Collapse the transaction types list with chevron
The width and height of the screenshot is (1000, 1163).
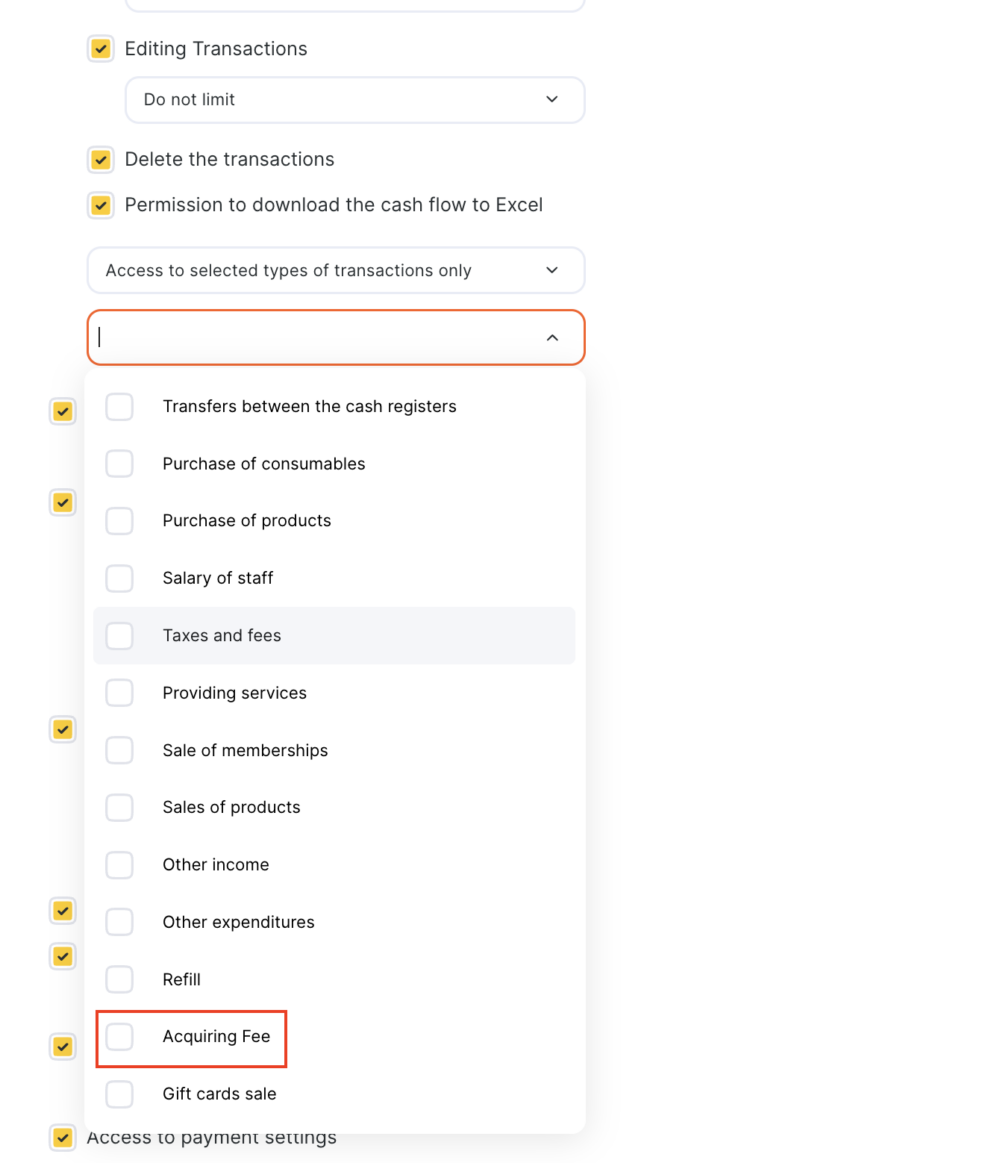tap(552, 337)
